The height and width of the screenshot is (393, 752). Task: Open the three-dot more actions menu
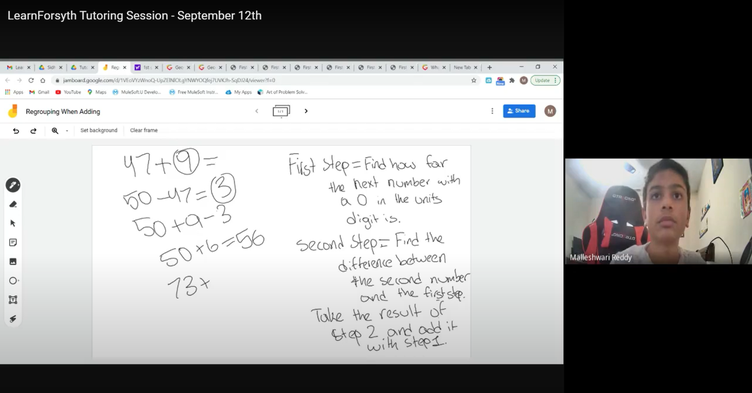click(492, 111)
